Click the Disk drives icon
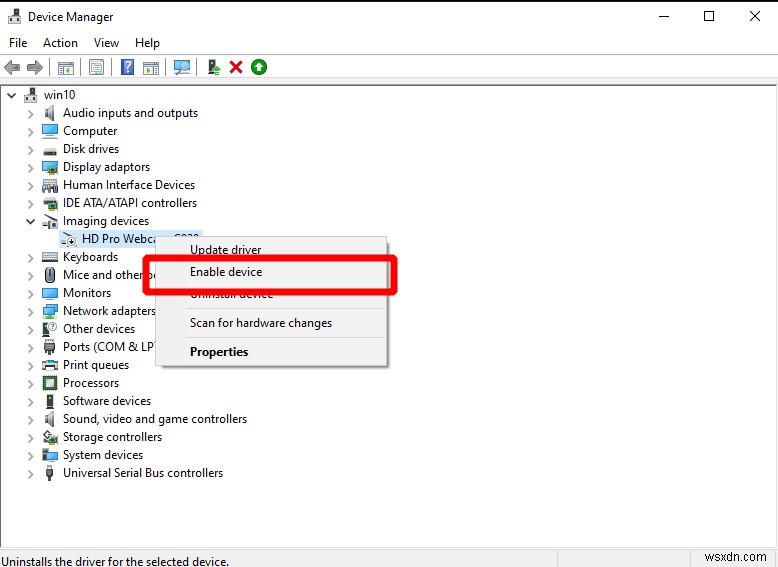The width and height of the screenshot is (778, 567). click(50, 150)
